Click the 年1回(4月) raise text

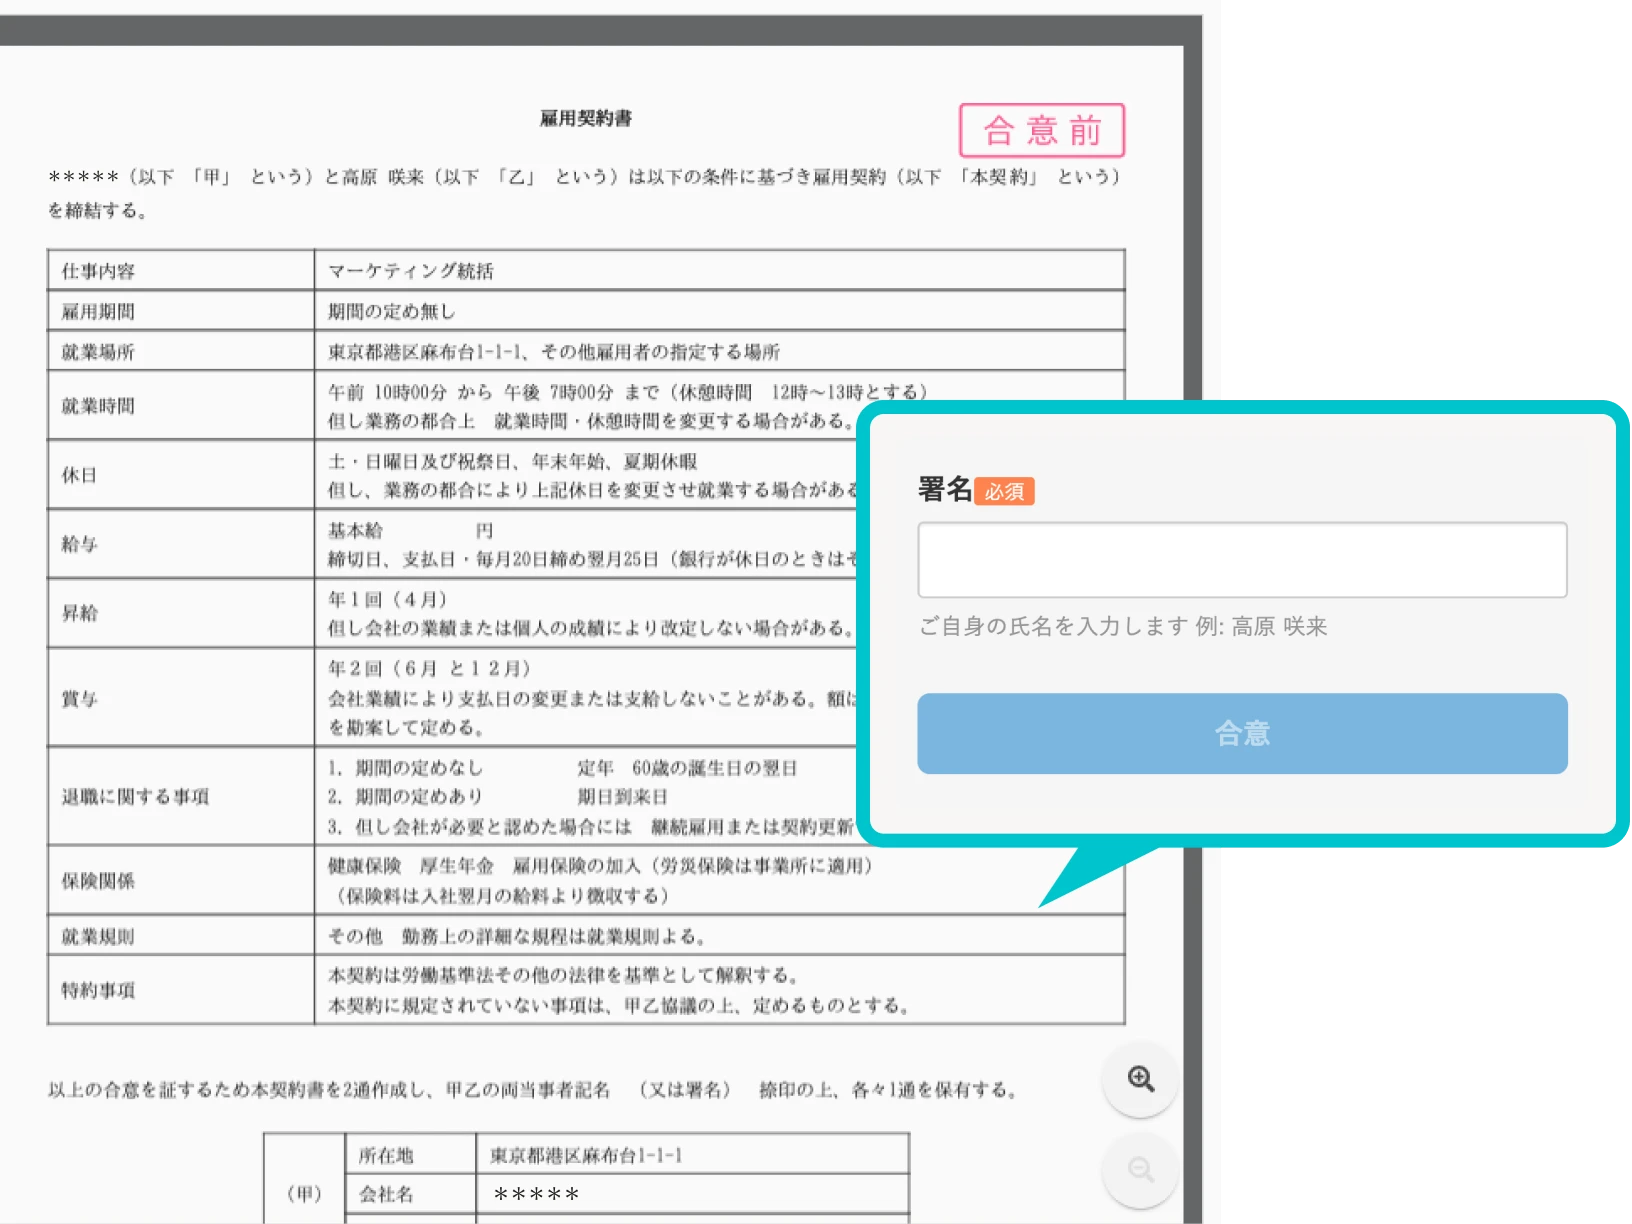[388, 599]
